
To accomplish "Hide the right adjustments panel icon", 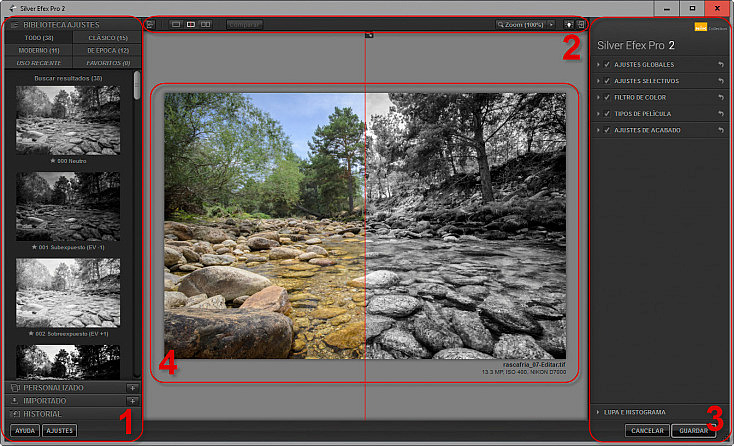I will coord(581,24).
